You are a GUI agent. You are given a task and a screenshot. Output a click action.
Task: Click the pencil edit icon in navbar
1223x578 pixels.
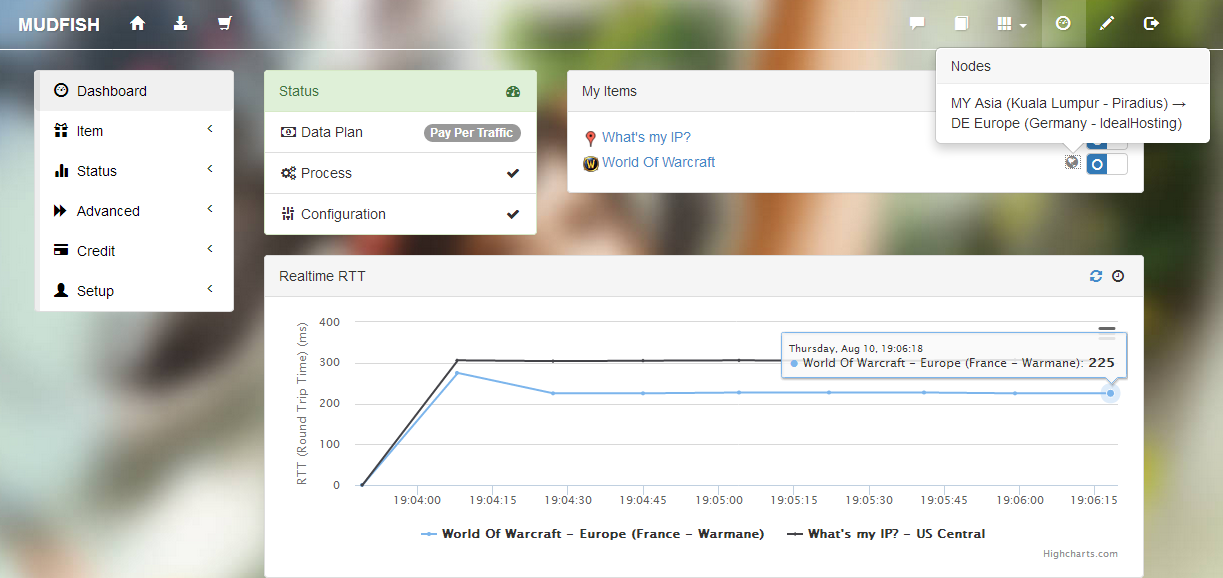[x=1107, y=24]
